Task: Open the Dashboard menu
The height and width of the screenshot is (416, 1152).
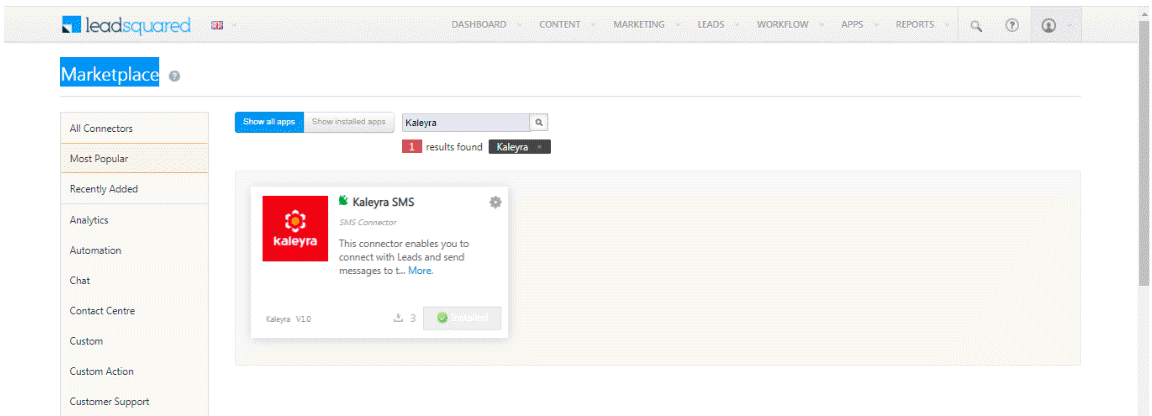Action: [x=479, y=24]
